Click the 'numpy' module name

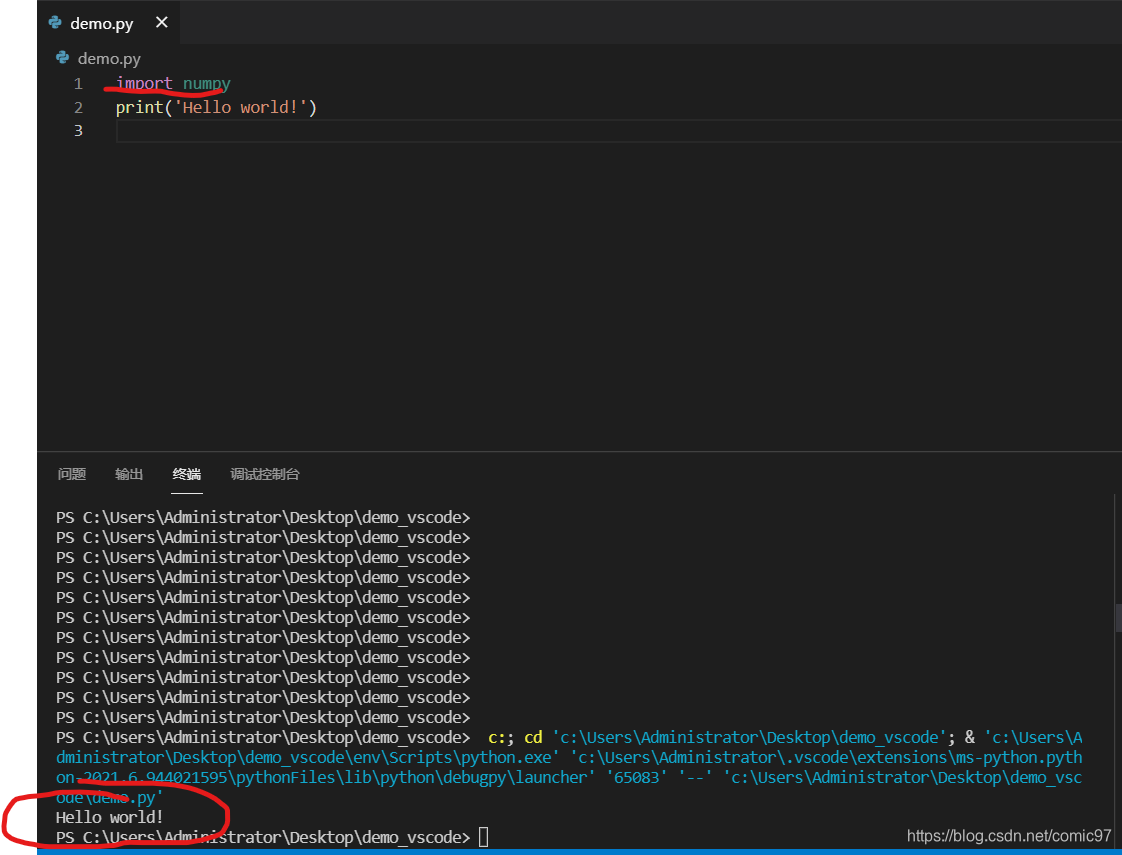tap(206, 84)
